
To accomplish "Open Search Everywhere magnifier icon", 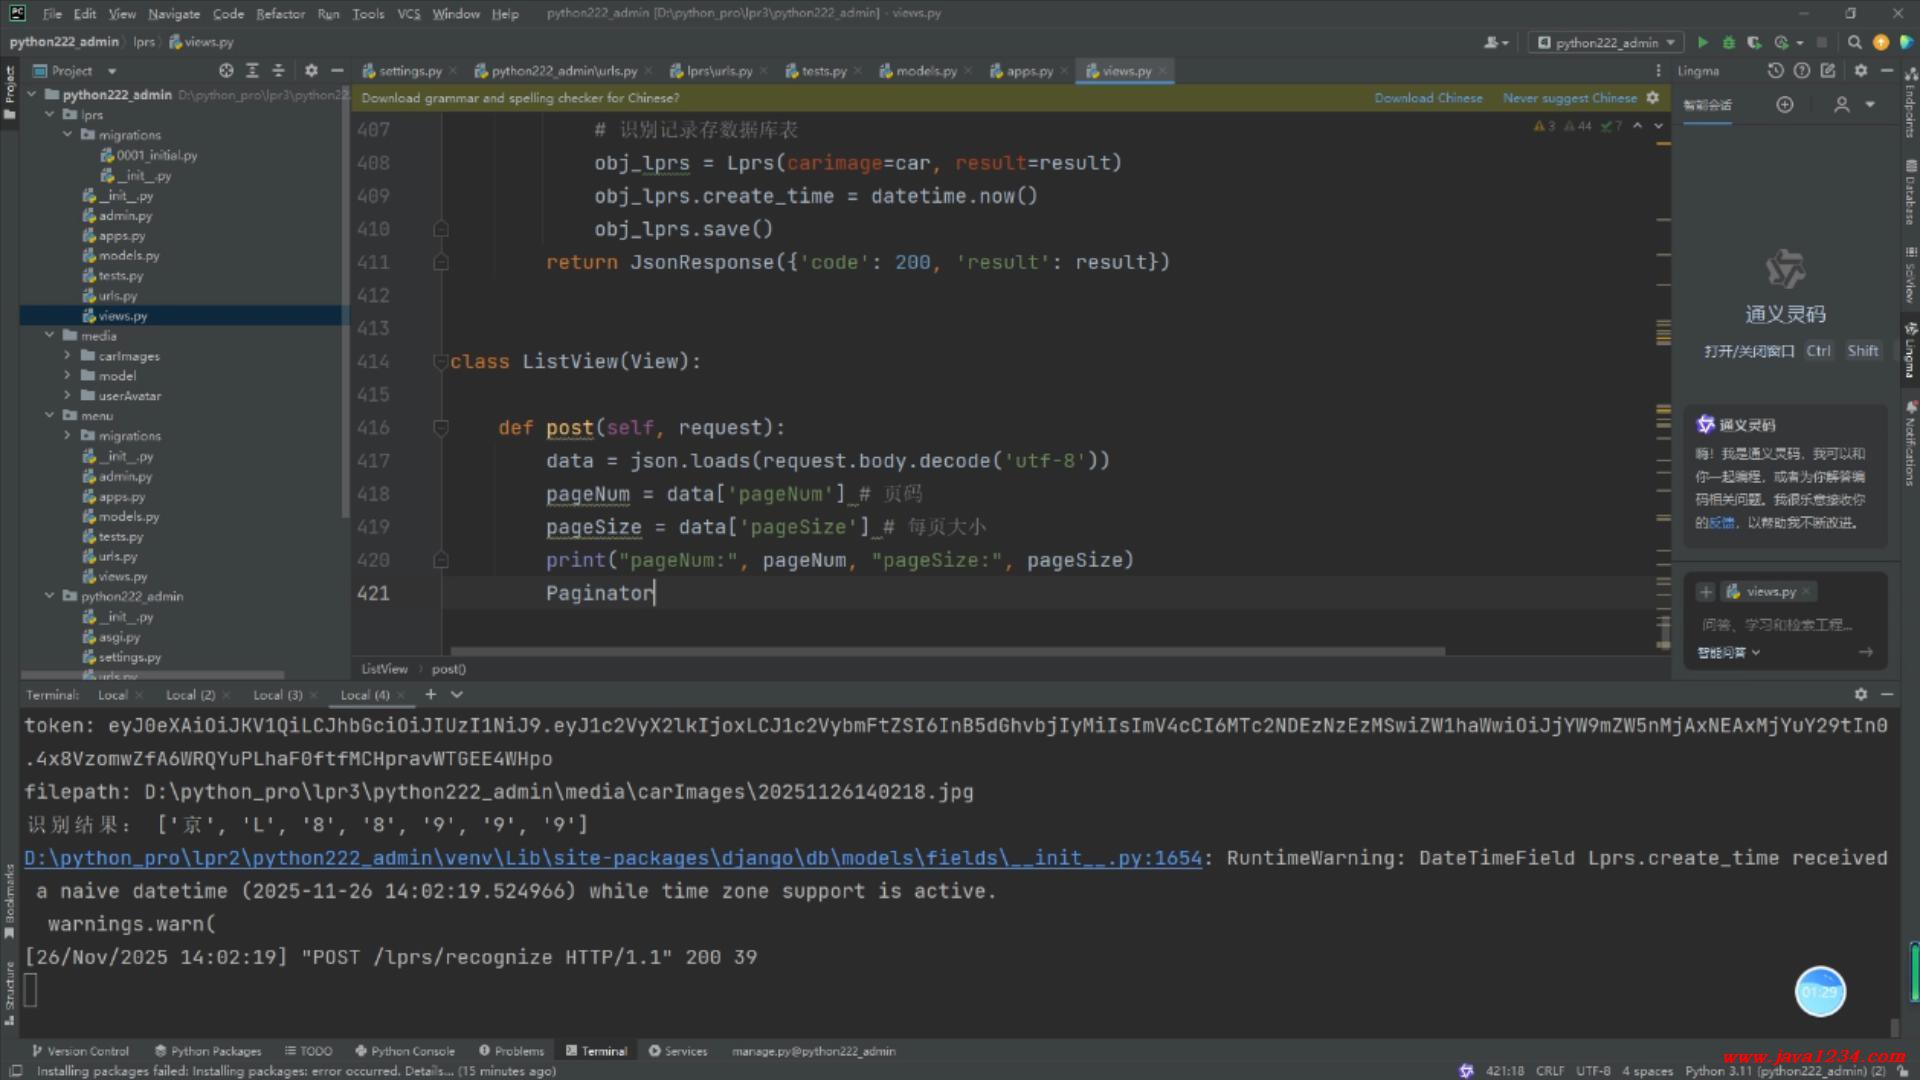I will point(1854,42).
